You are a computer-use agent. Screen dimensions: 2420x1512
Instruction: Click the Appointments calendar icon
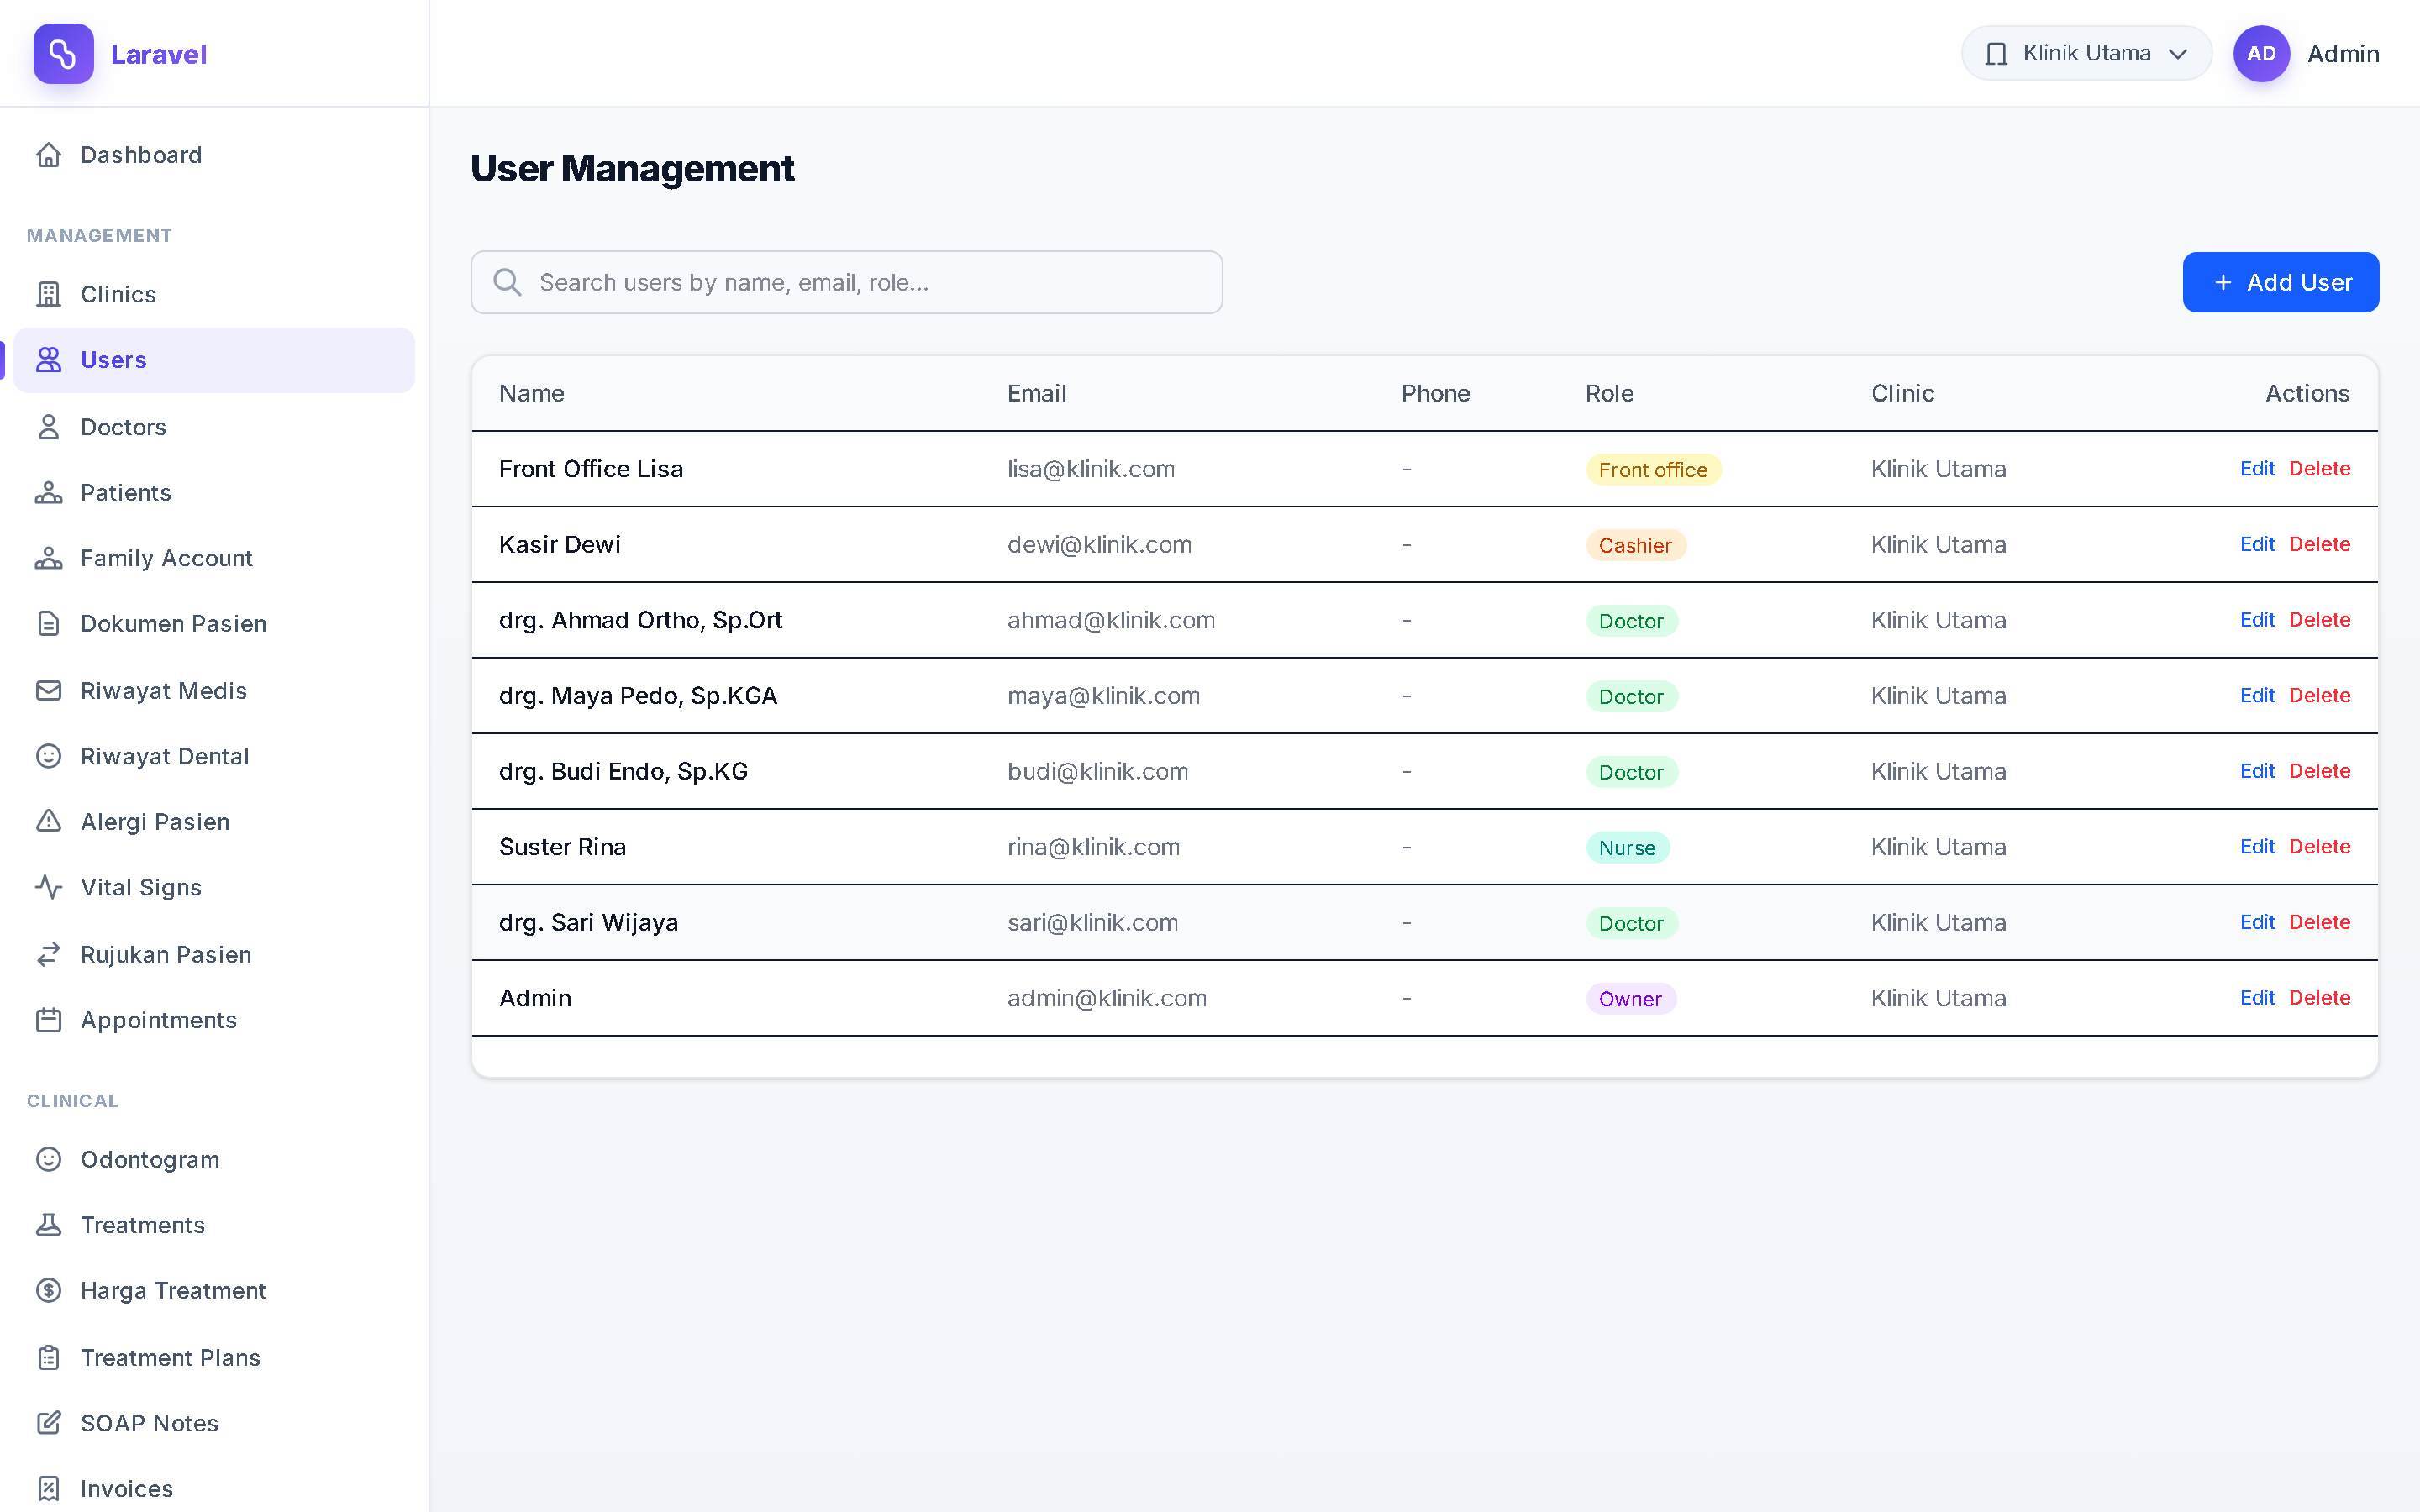(49, 1020)
